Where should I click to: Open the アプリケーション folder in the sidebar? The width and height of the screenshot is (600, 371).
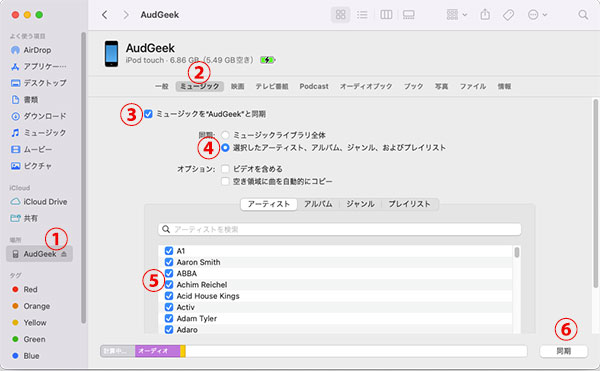[38, 67]
